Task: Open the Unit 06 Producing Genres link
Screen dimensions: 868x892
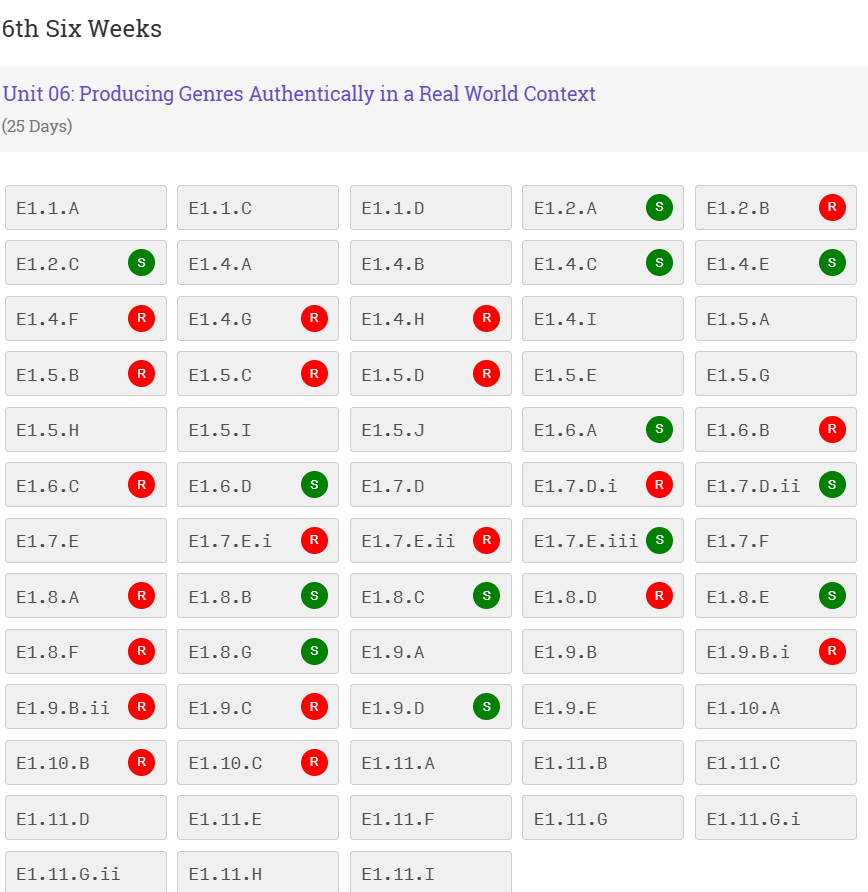Action: pos(299,94)
